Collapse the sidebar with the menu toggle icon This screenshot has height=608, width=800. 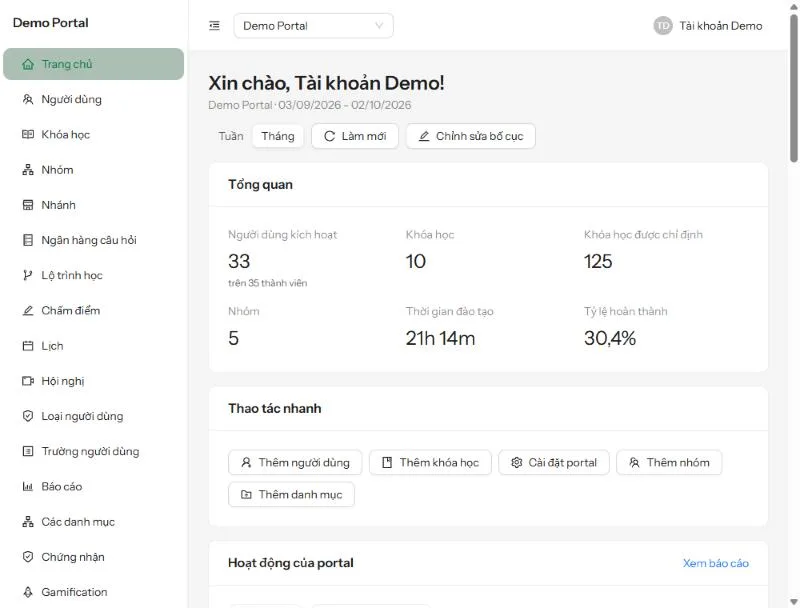pyautogui.click(x=214, y=26)
